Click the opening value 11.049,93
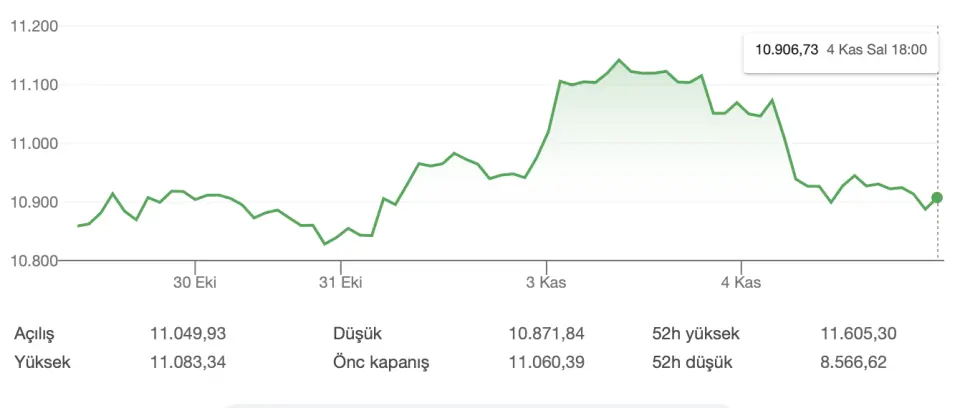Screen dimensions: 960x408 [x=188, y=334]
